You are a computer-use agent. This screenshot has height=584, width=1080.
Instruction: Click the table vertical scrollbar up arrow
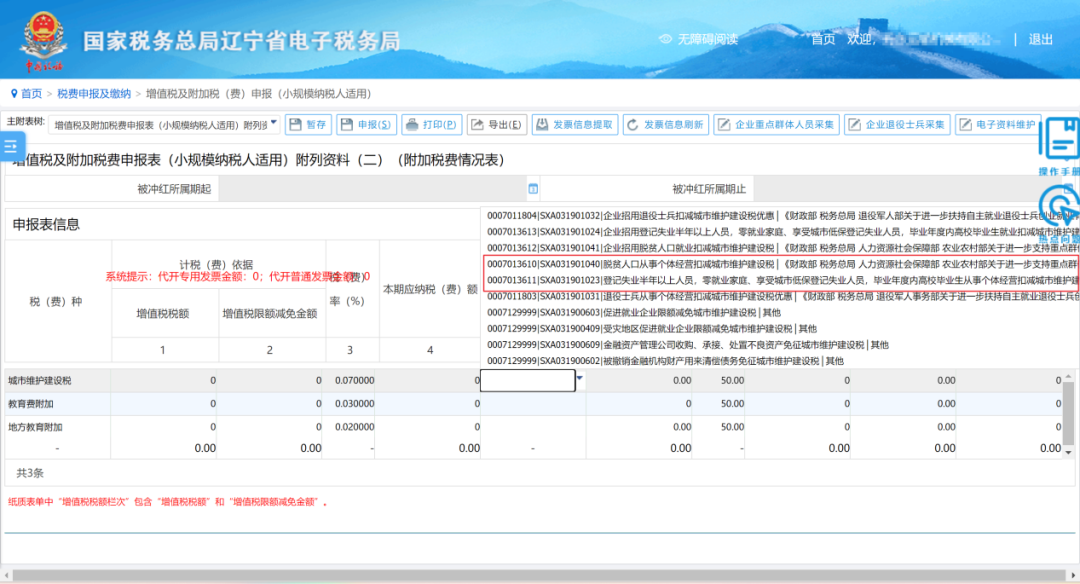pos(1068,376)
